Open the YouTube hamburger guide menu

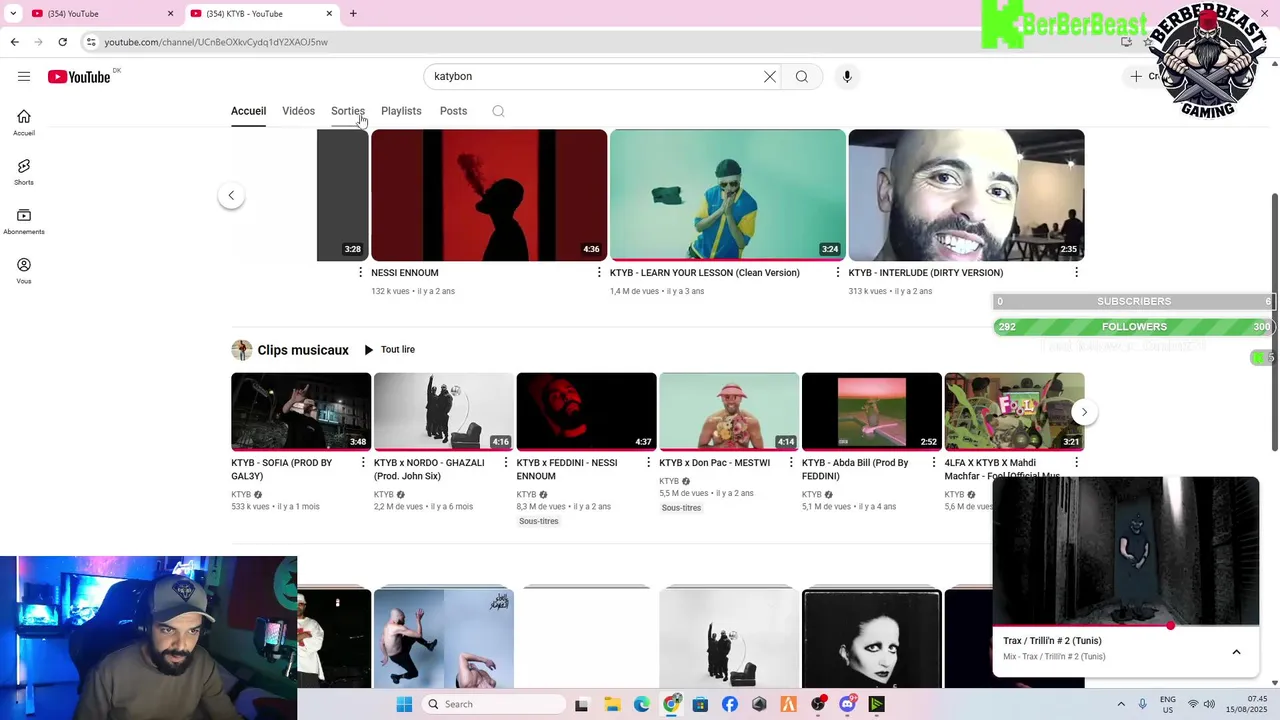(24, 76)
